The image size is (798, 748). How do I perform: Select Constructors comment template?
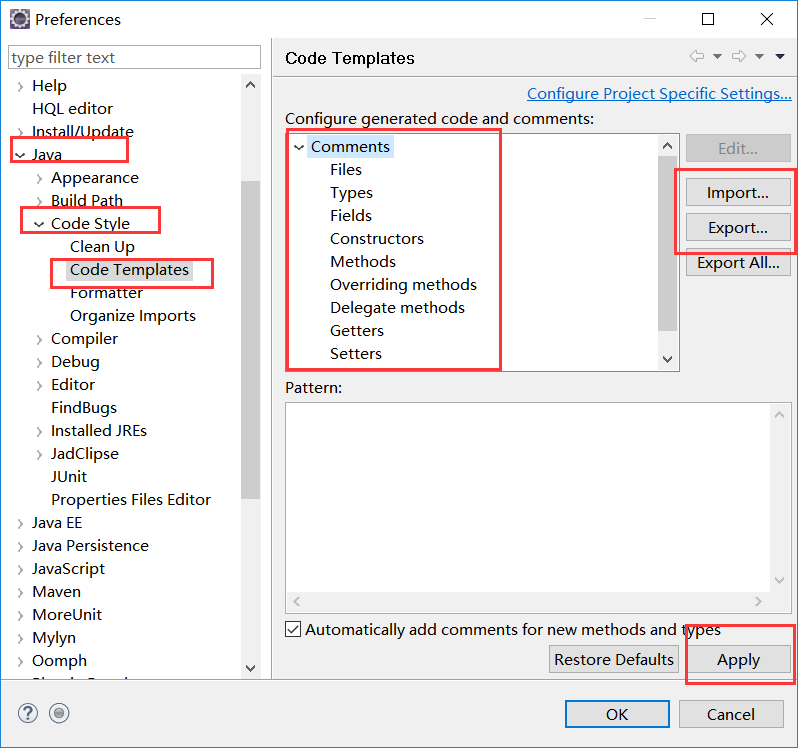(x=377, y=239)
